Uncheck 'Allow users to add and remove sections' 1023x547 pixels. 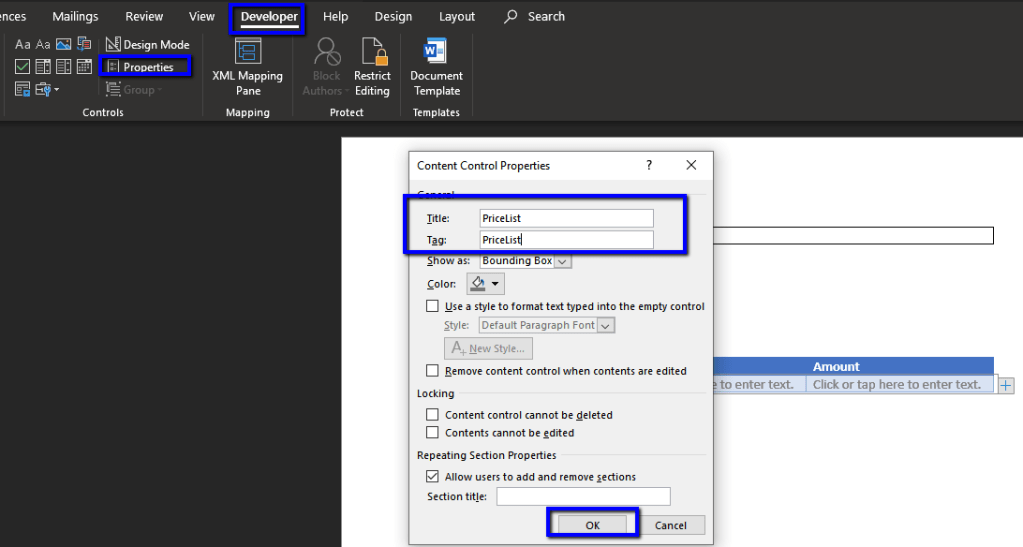(433, 477)
